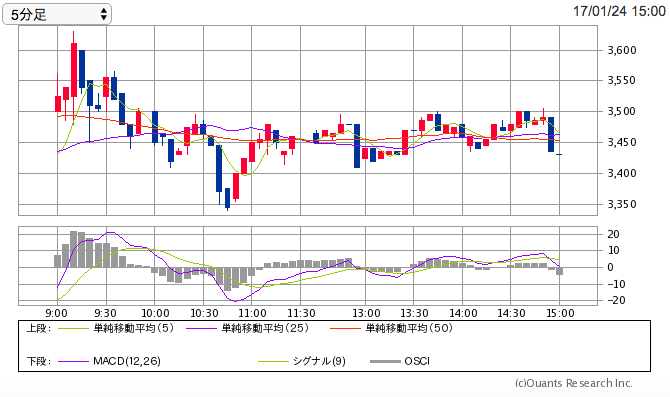Viewport: 670px width, 397px height.
Task: Click the 3,350 price axis label
Action: coord(622,204)
